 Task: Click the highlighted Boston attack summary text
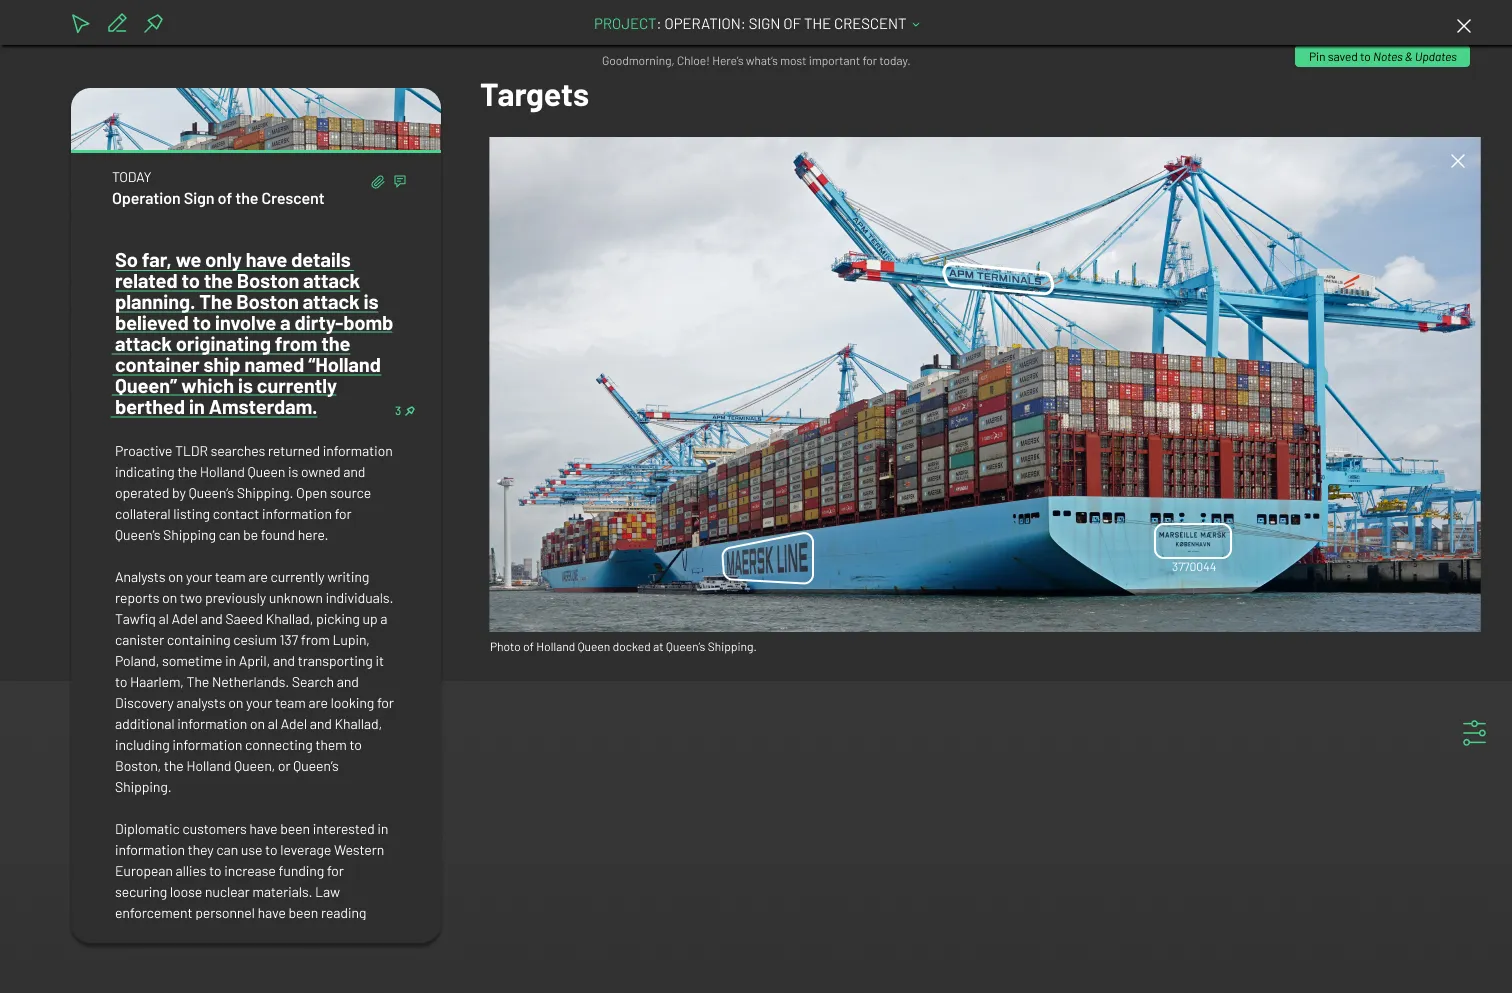click(253, 334)
